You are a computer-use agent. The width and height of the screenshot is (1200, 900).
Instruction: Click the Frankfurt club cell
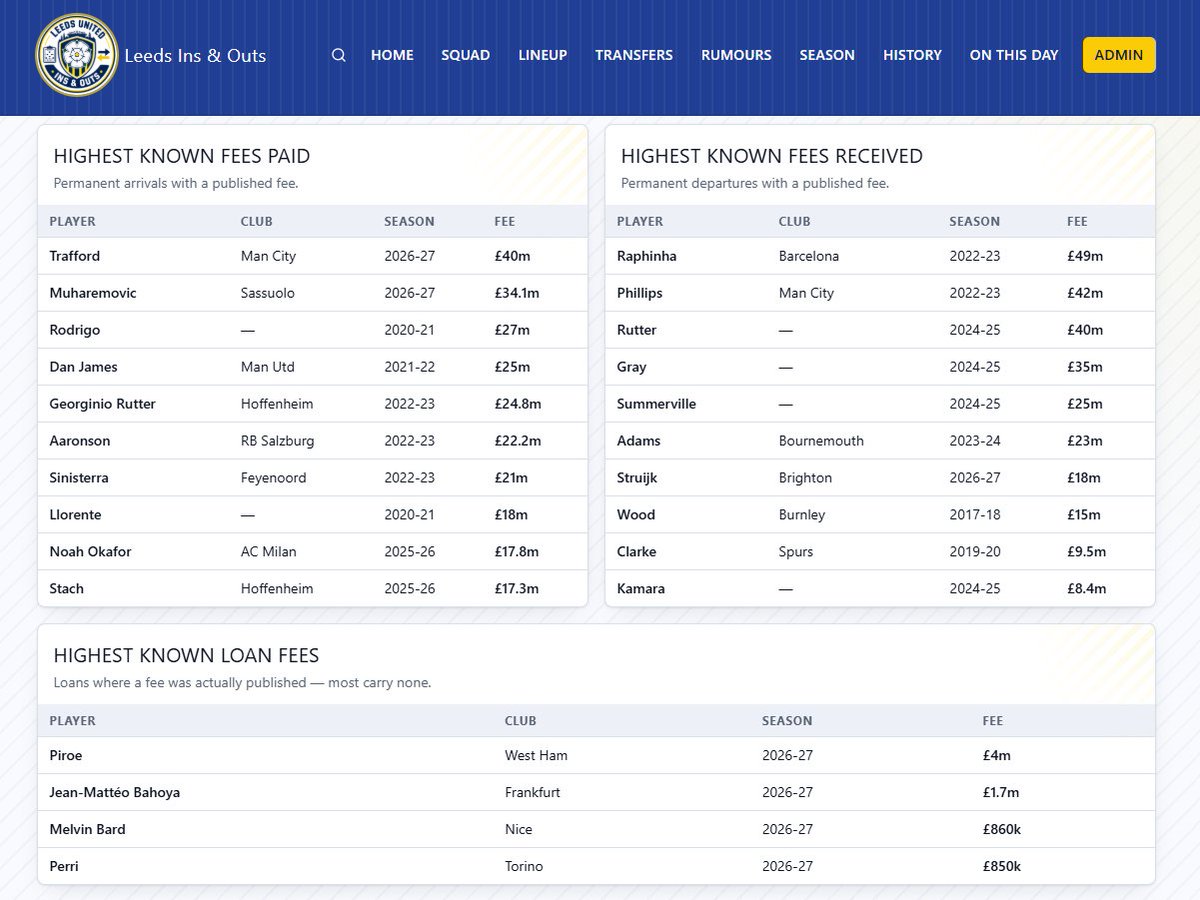[x=533, y=792]
